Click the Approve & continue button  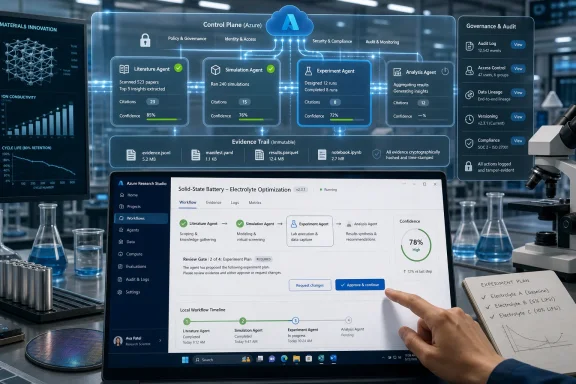click(360, 284)
